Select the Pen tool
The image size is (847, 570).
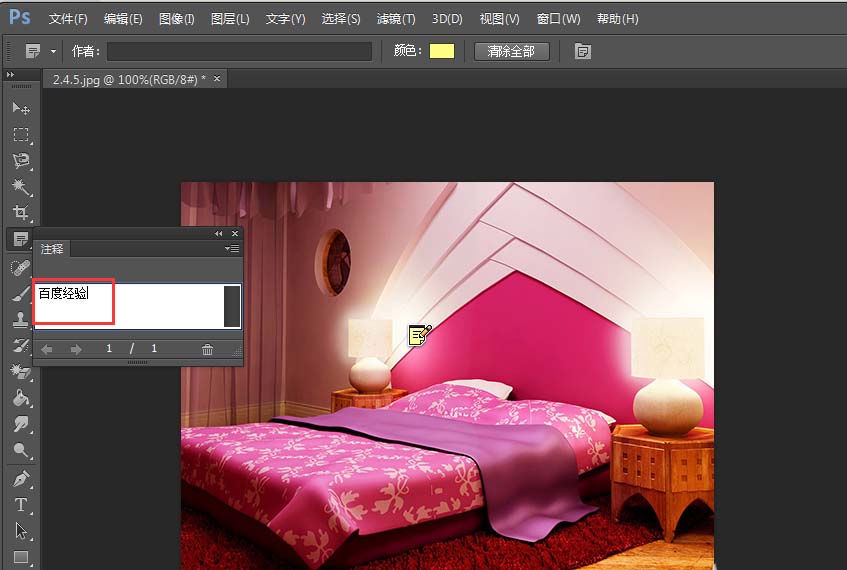[x=21, y=479]
